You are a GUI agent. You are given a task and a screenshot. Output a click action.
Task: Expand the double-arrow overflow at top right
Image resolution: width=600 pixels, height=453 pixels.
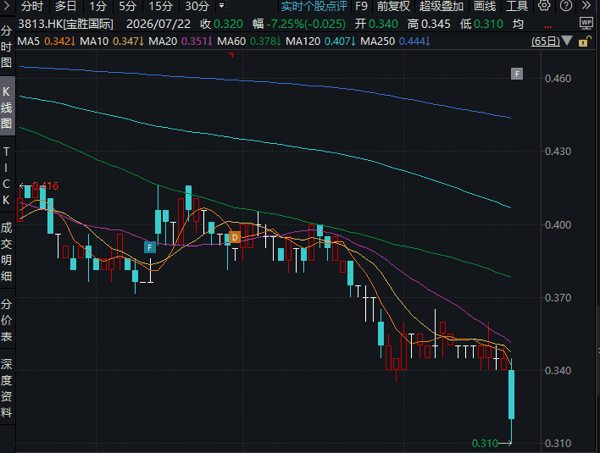pyautogui.click(x=586, y=6)
